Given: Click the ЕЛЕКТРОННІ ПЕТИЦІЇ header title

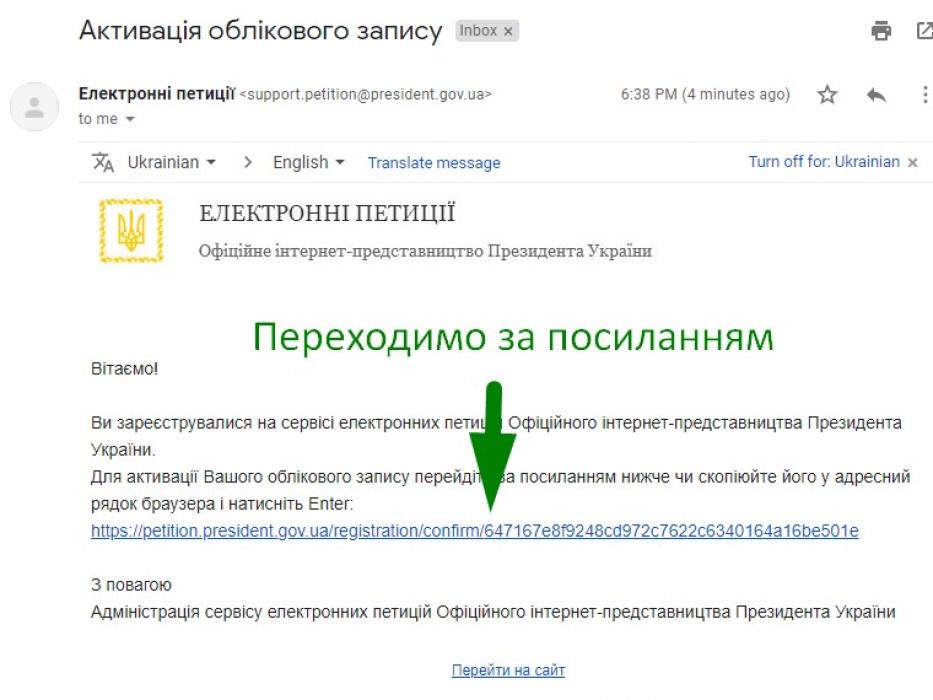Looking at the screenshot, I should point(327,213).
